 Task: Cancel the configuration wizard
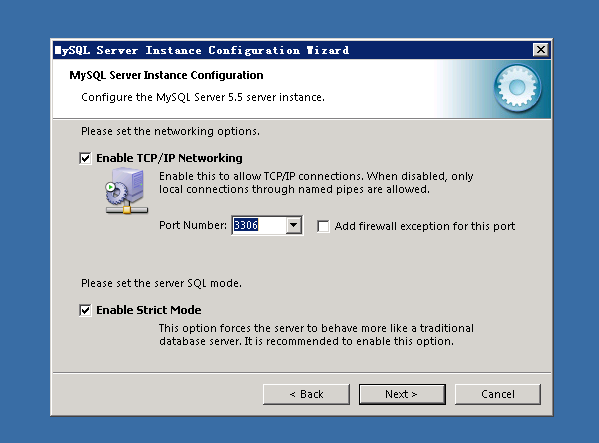pos(498,394)
